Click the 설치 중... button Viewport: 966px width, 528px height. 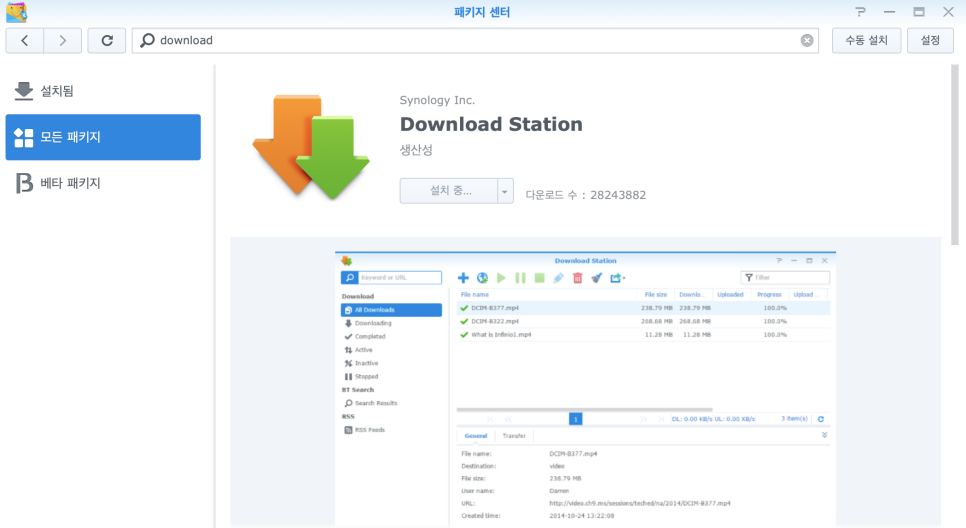[449, 191]
